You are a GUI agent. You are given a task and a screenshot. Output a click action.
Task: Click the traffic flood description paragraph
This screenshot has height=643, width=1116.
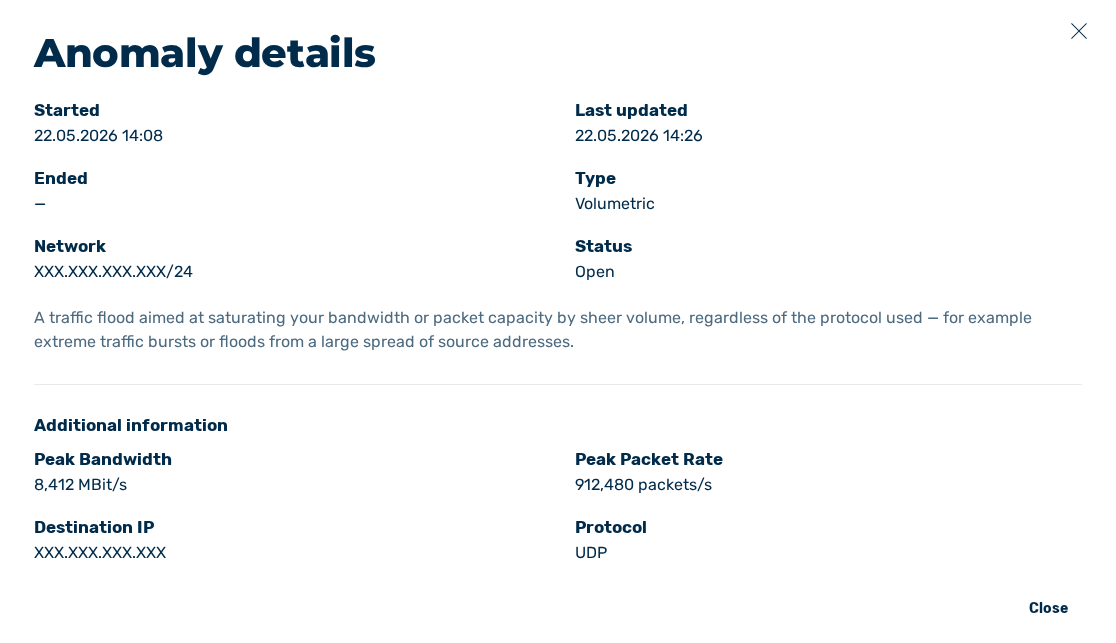(x=532, y=330)
